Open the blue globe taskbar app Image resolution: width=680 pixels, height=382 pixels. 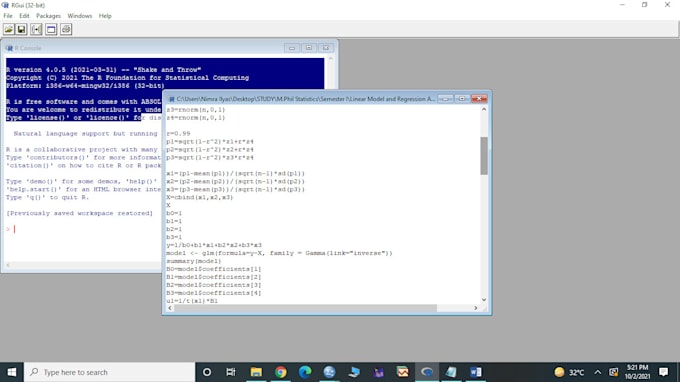tap(329, 372)
